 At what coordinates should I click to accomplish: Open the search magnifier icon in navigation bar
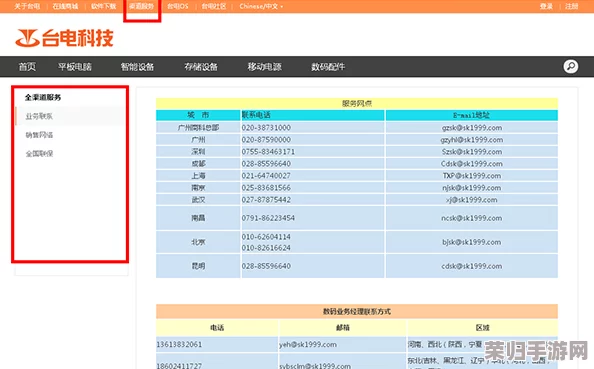[571, 66]
